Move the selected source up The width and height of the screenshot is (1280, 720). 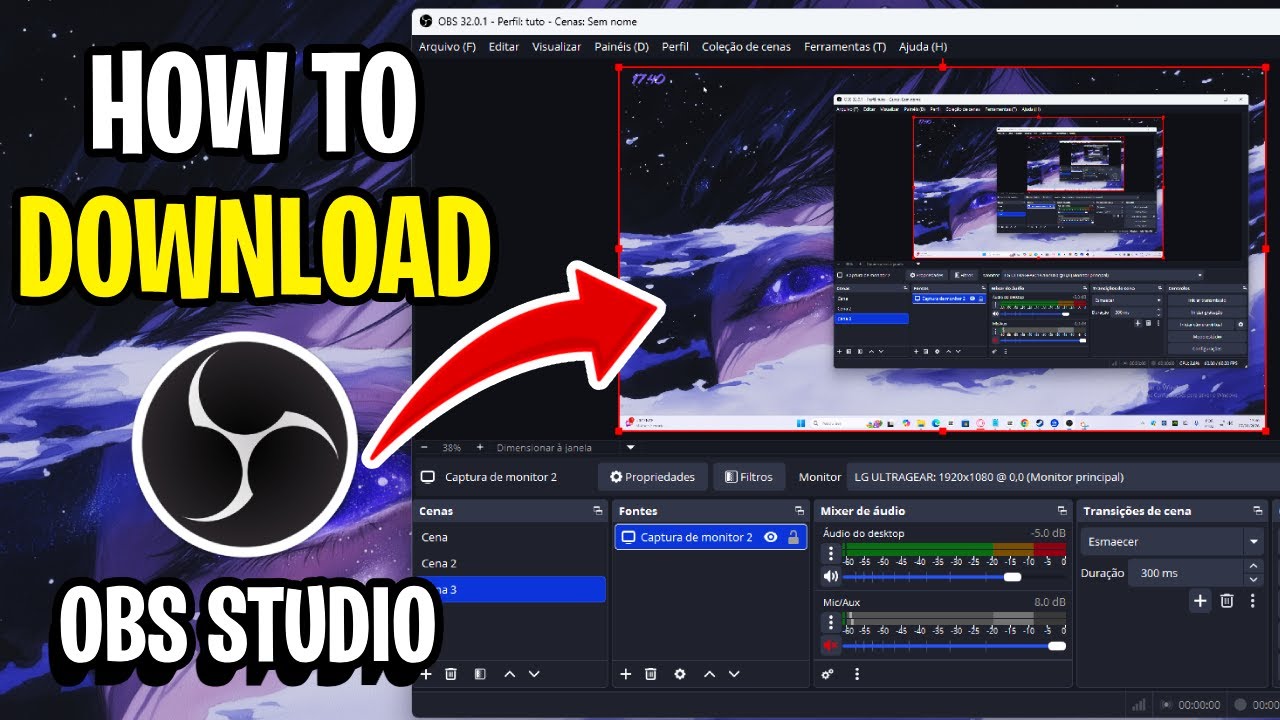(710, 674)
